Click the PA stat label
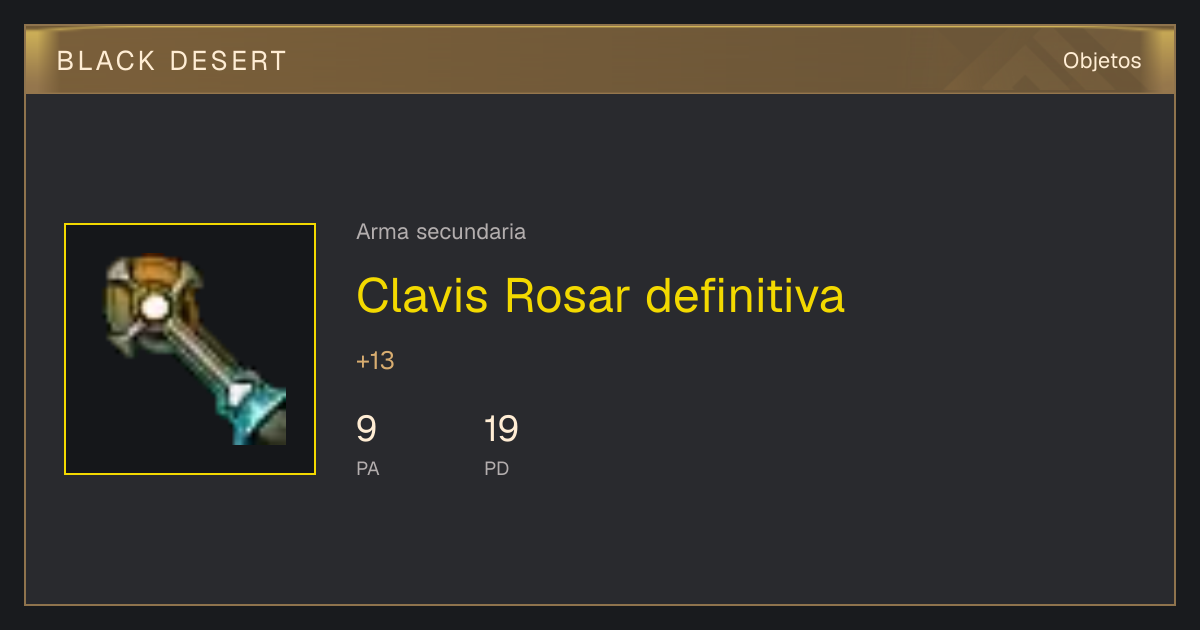 tap(368, 468)
